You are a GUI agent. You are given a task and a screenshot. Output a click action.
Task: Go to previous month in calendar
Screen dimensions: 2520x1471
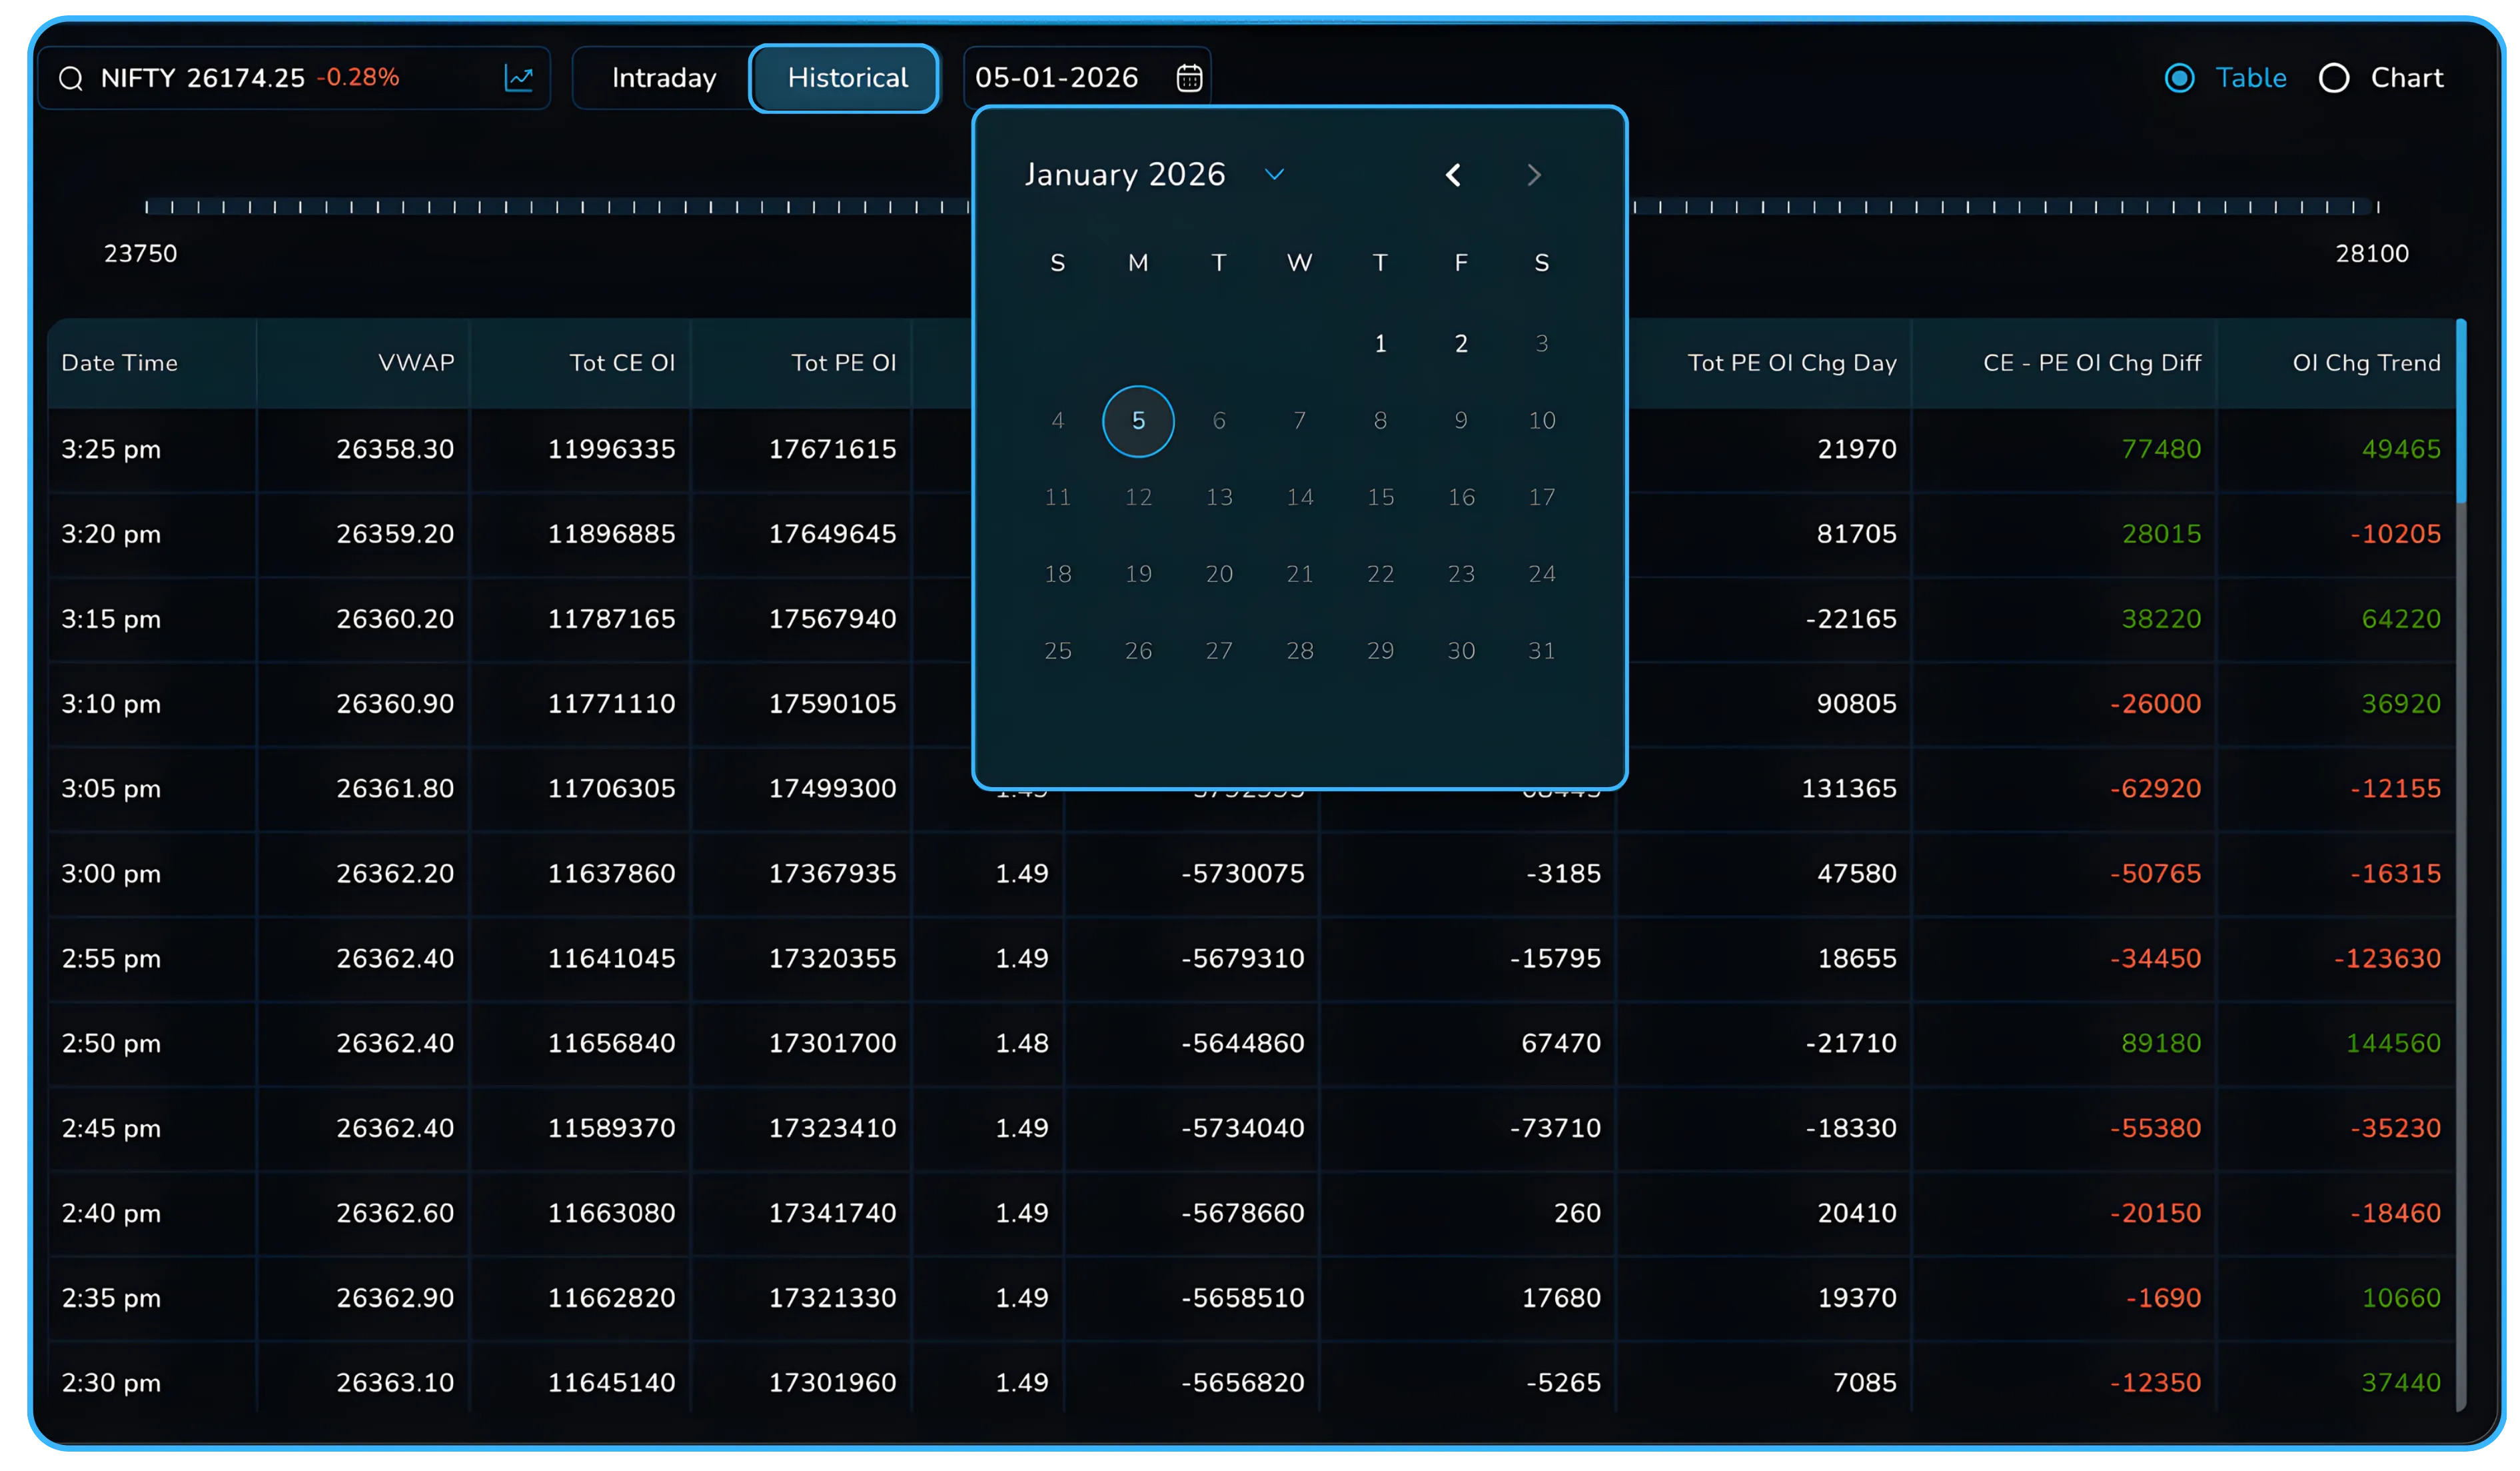(1453, 176)
